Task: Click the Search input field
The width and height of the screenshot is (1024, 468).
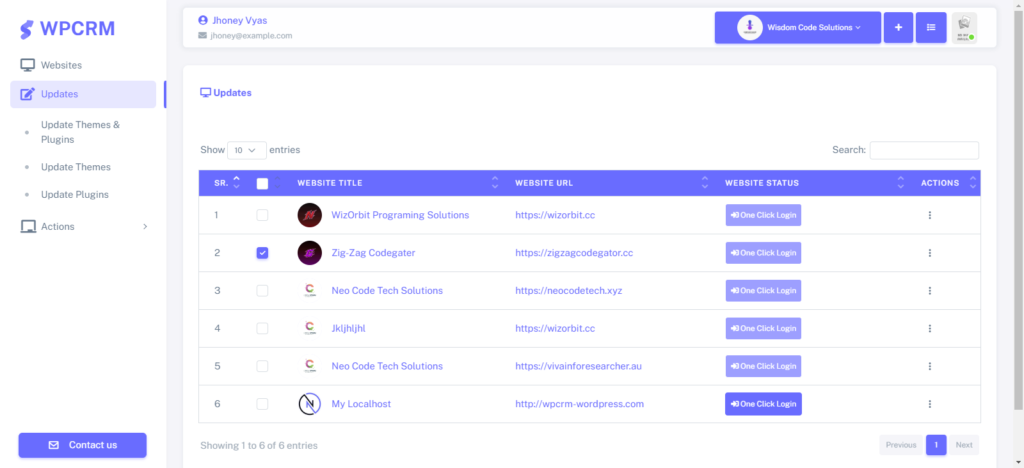Action: pos(924,150)
